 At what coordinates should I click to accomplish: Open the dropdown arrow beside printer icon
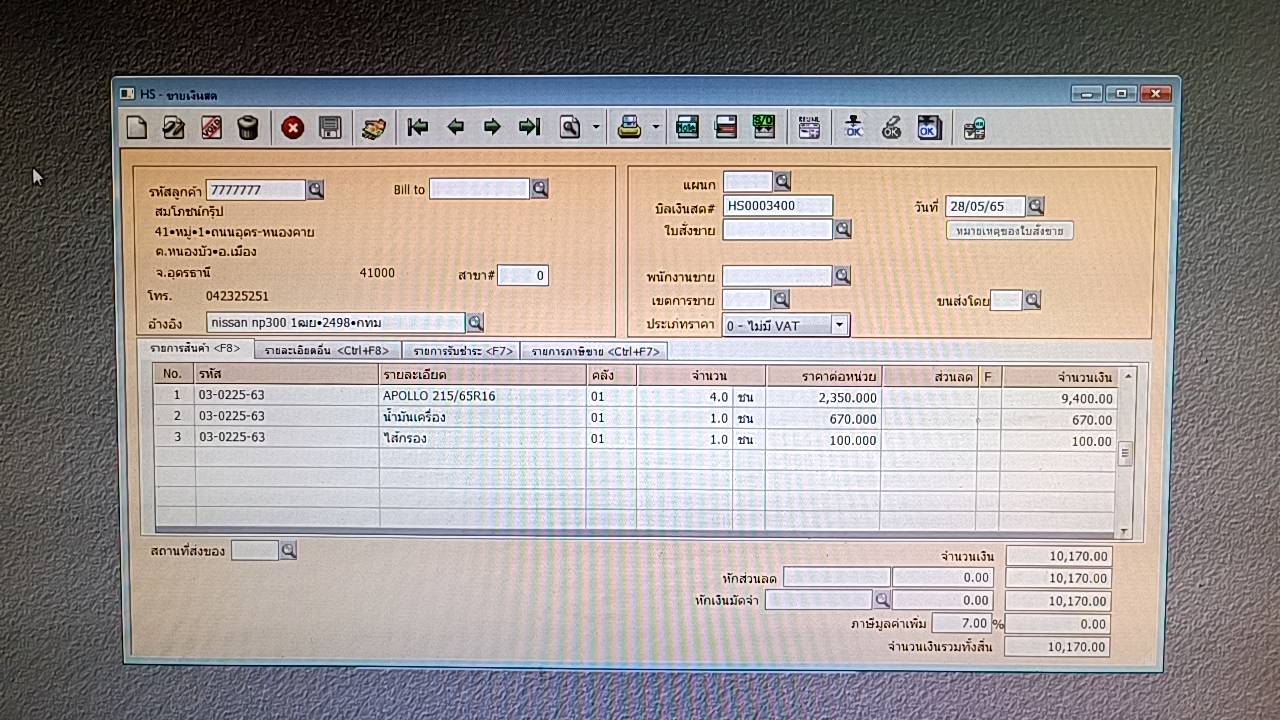coord(656,127)
